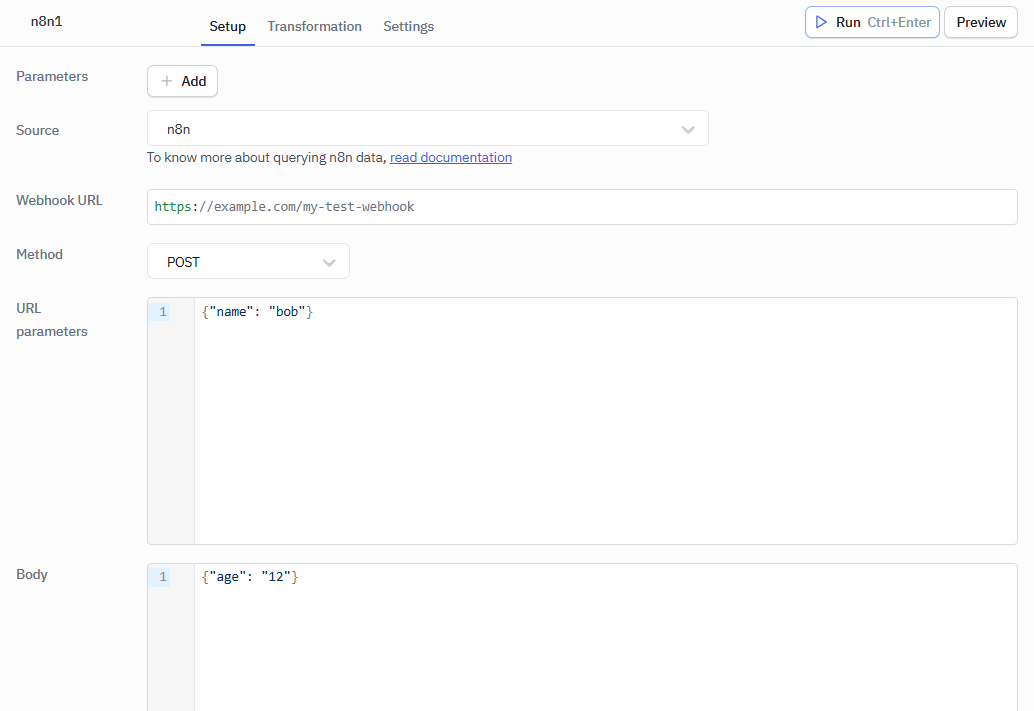Open the Settings tab
1034x711 pixels.
408,27
